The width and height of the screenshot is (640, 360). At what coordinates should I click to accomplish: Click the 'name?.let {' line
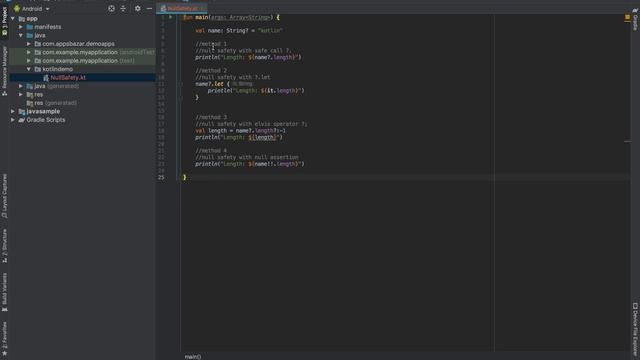212,84
